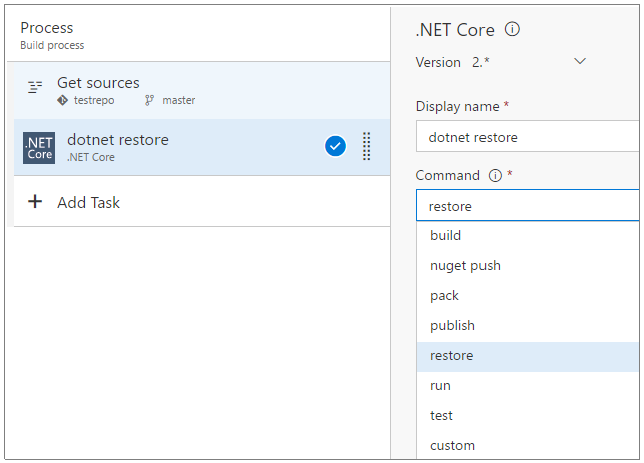Screen dimensions: 644x463
Task: Click the master branch icon
Action: [x=150, y=100]
